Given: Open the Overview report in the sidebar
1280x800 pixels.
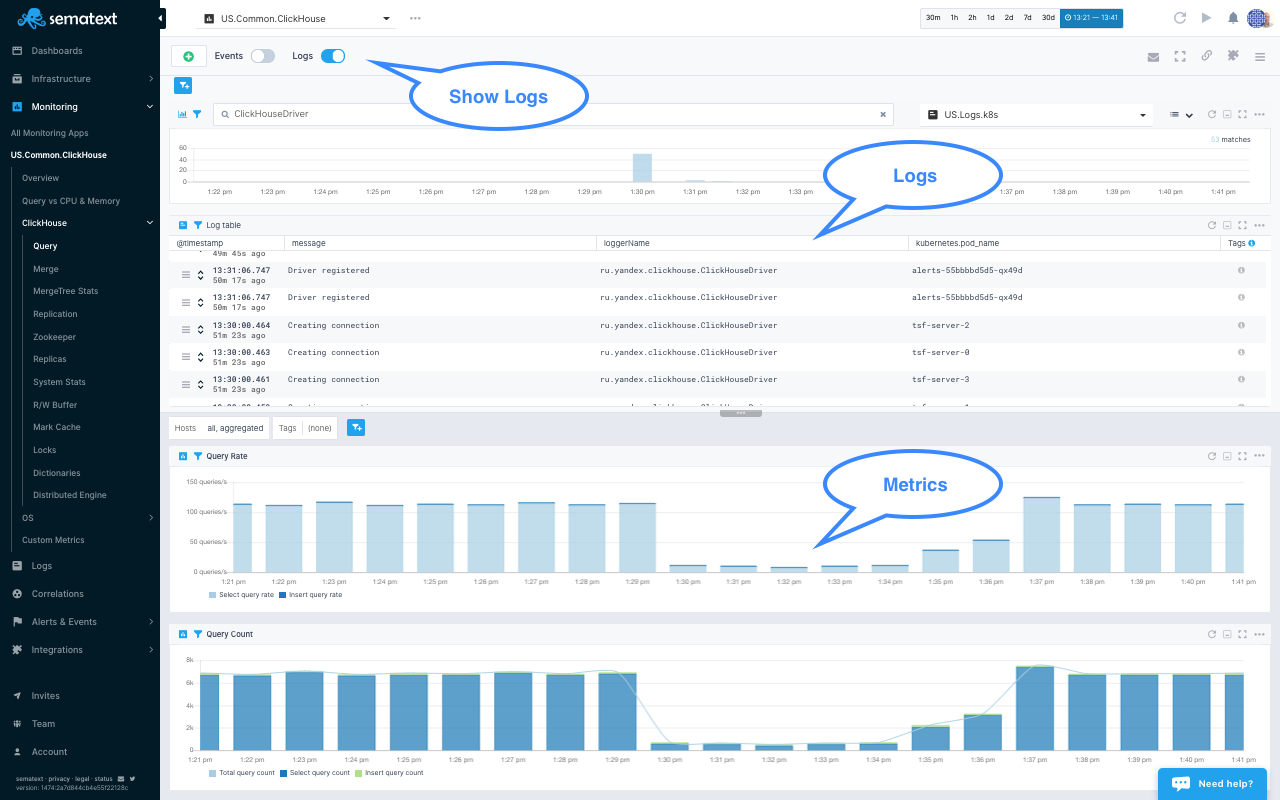Looking at the screenshot, I should [41, 178].
